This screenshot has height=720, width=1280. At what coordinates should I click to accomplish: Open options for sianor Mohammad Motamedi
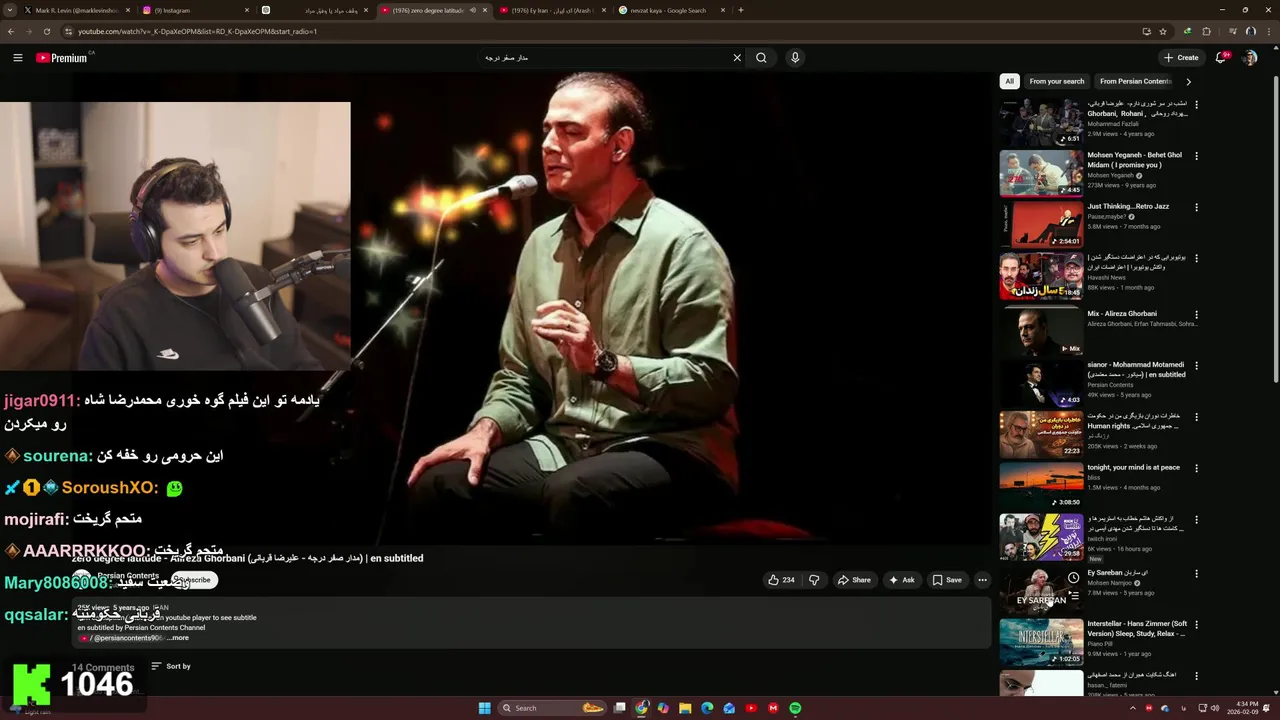1196,366
